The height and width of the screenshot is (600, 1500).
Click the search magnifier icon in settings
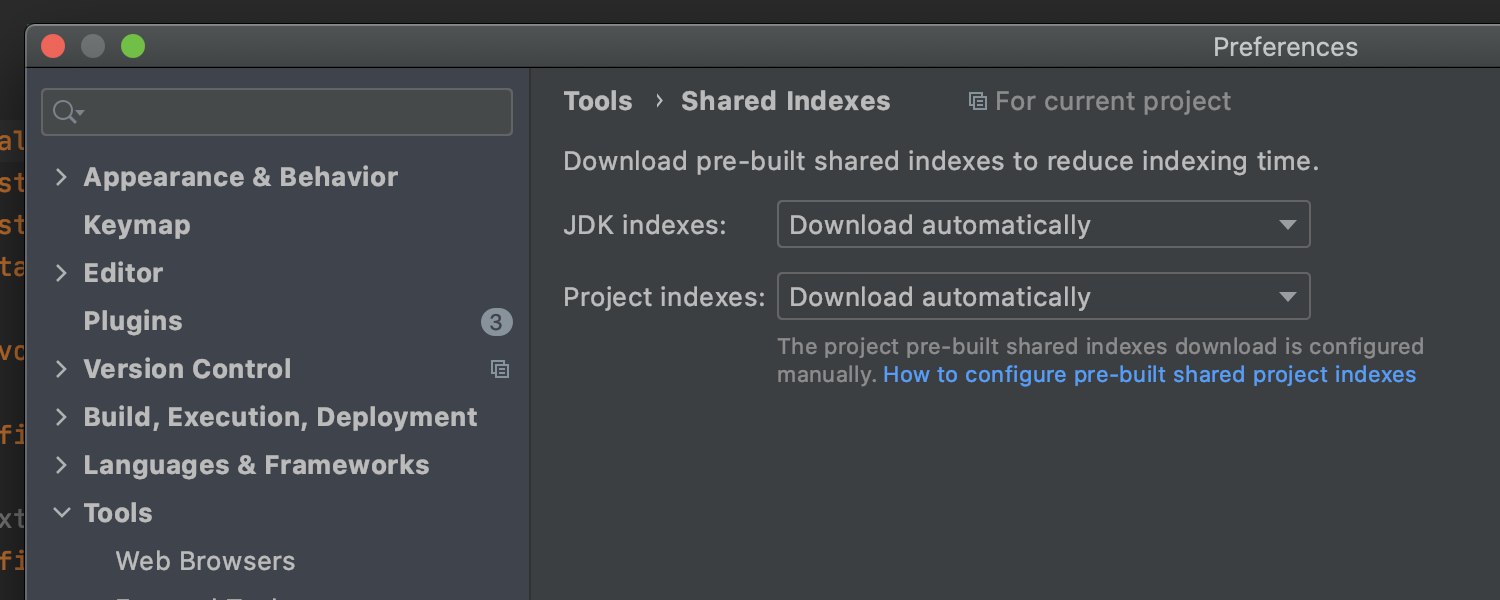(67, 112)
